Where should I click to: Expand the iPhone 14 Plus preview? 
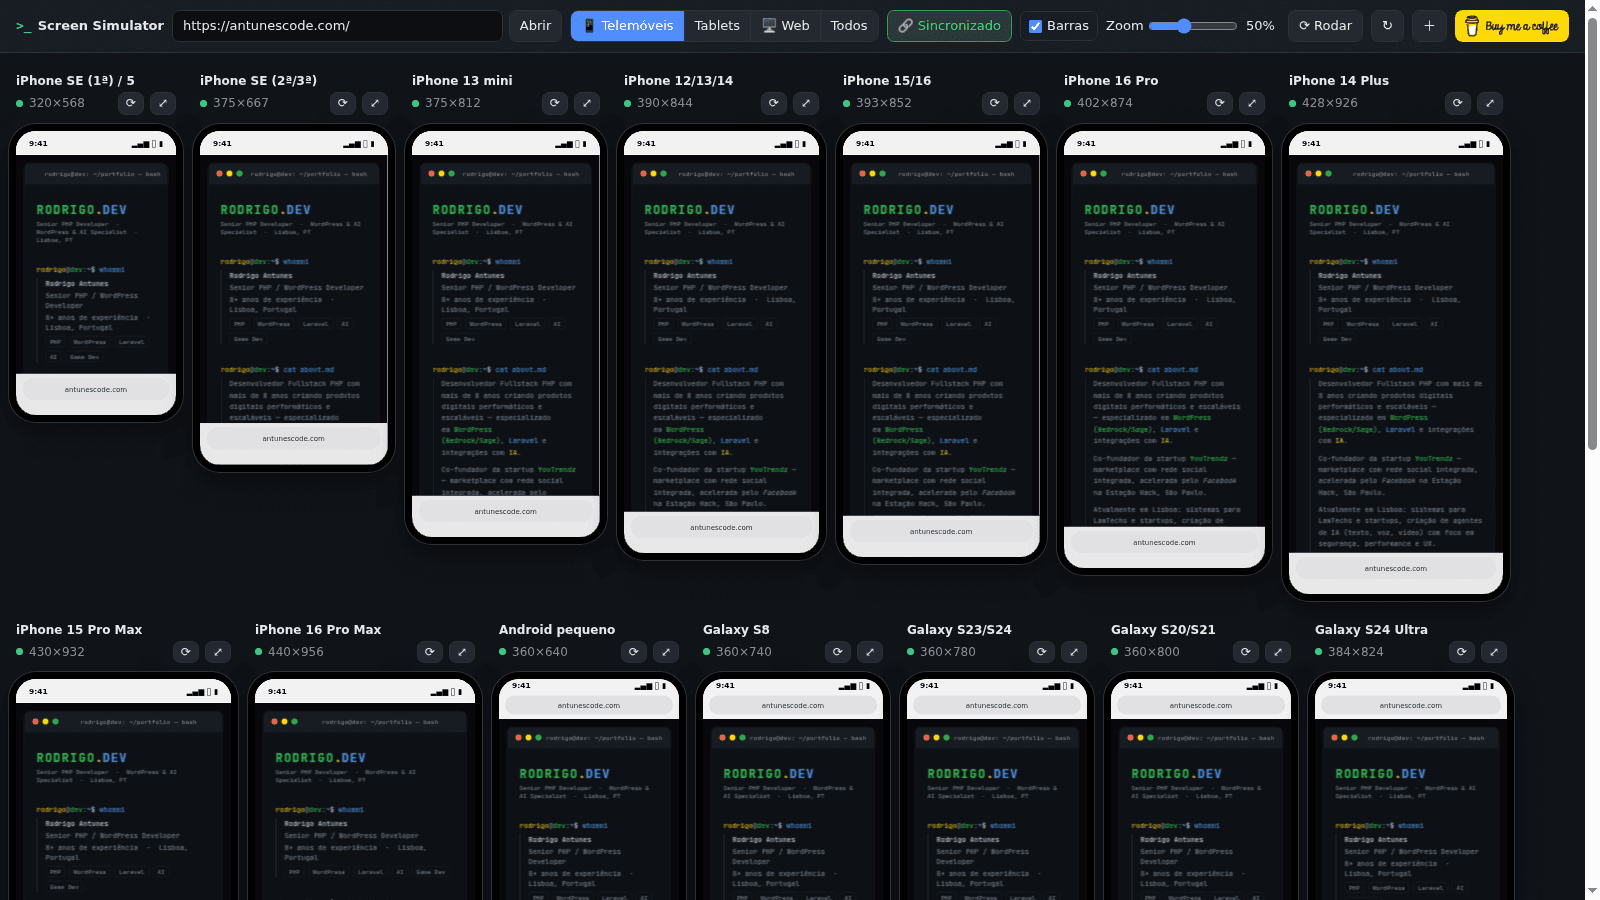coord(1490,103)
